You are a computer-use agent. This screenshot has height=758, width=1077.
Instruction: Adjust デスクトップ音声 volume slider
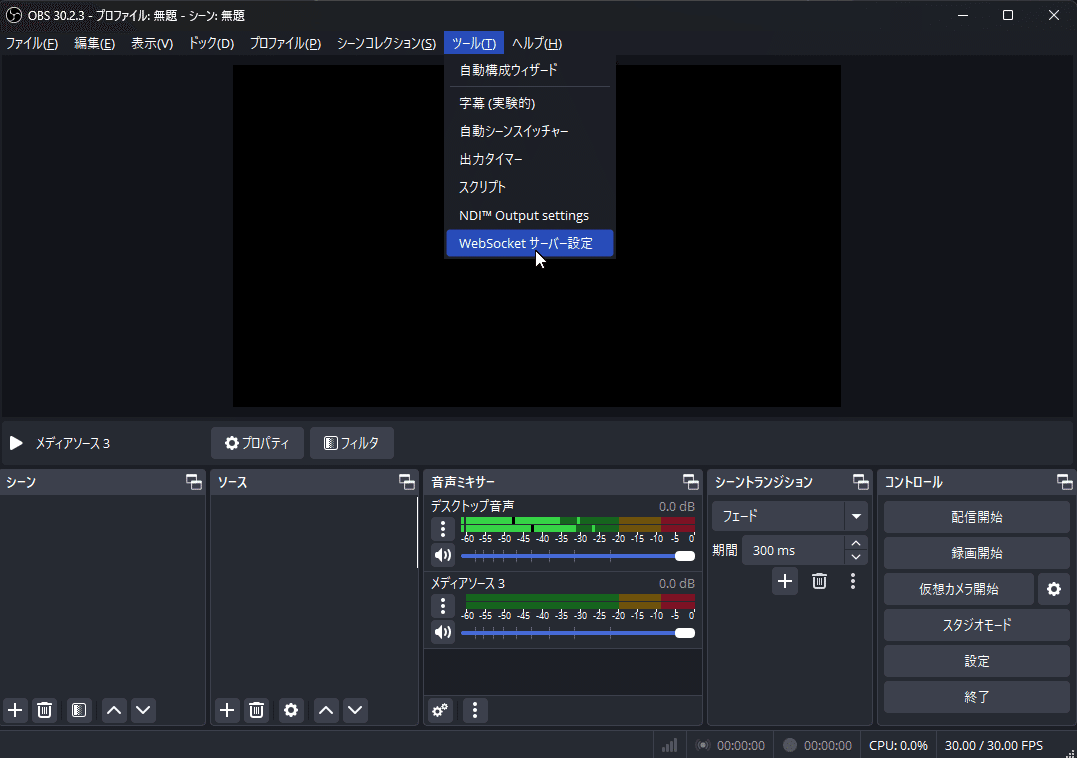coord(578,555)
